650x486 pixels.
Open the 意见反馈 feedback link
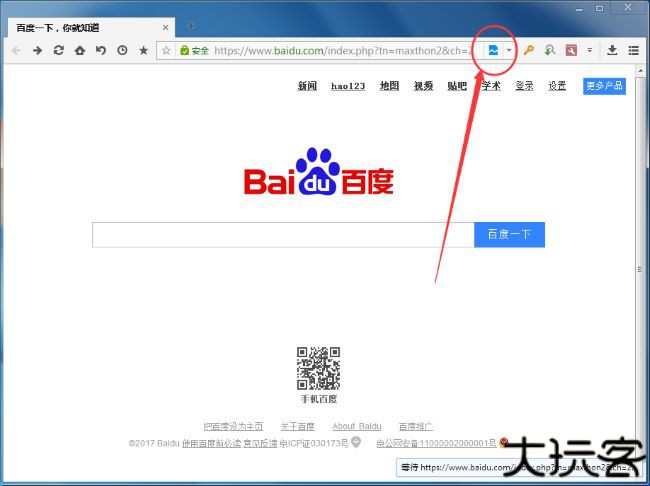260,443
